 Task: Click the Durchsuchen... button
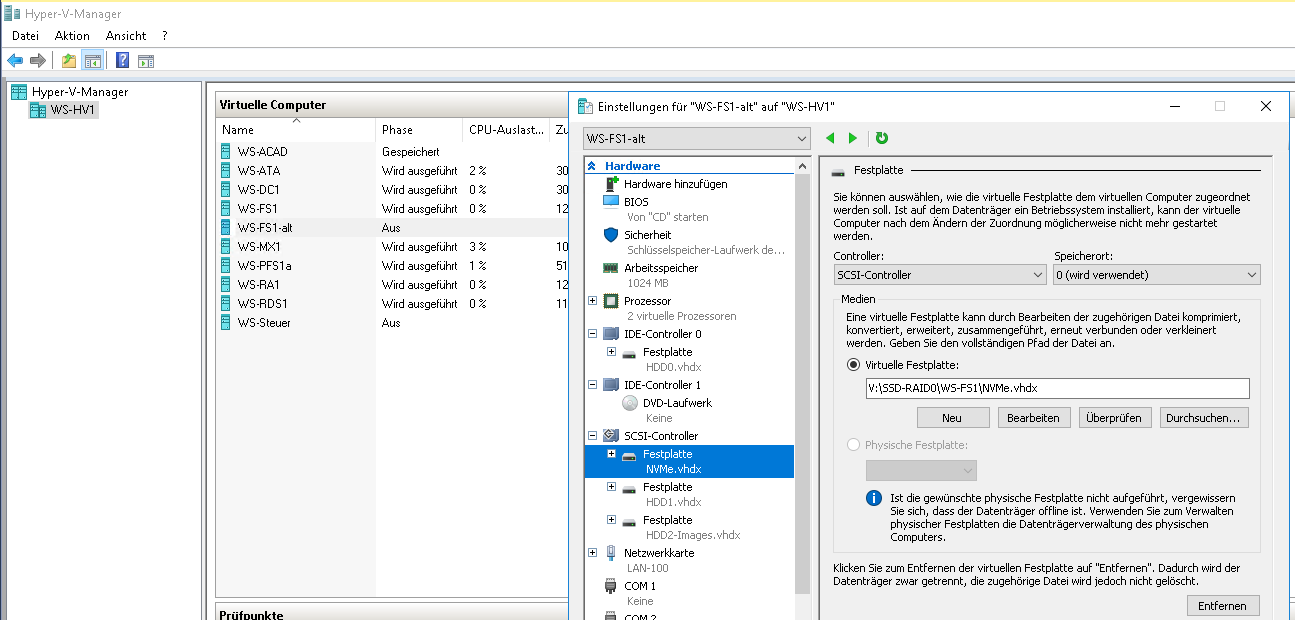[1204, 418]
